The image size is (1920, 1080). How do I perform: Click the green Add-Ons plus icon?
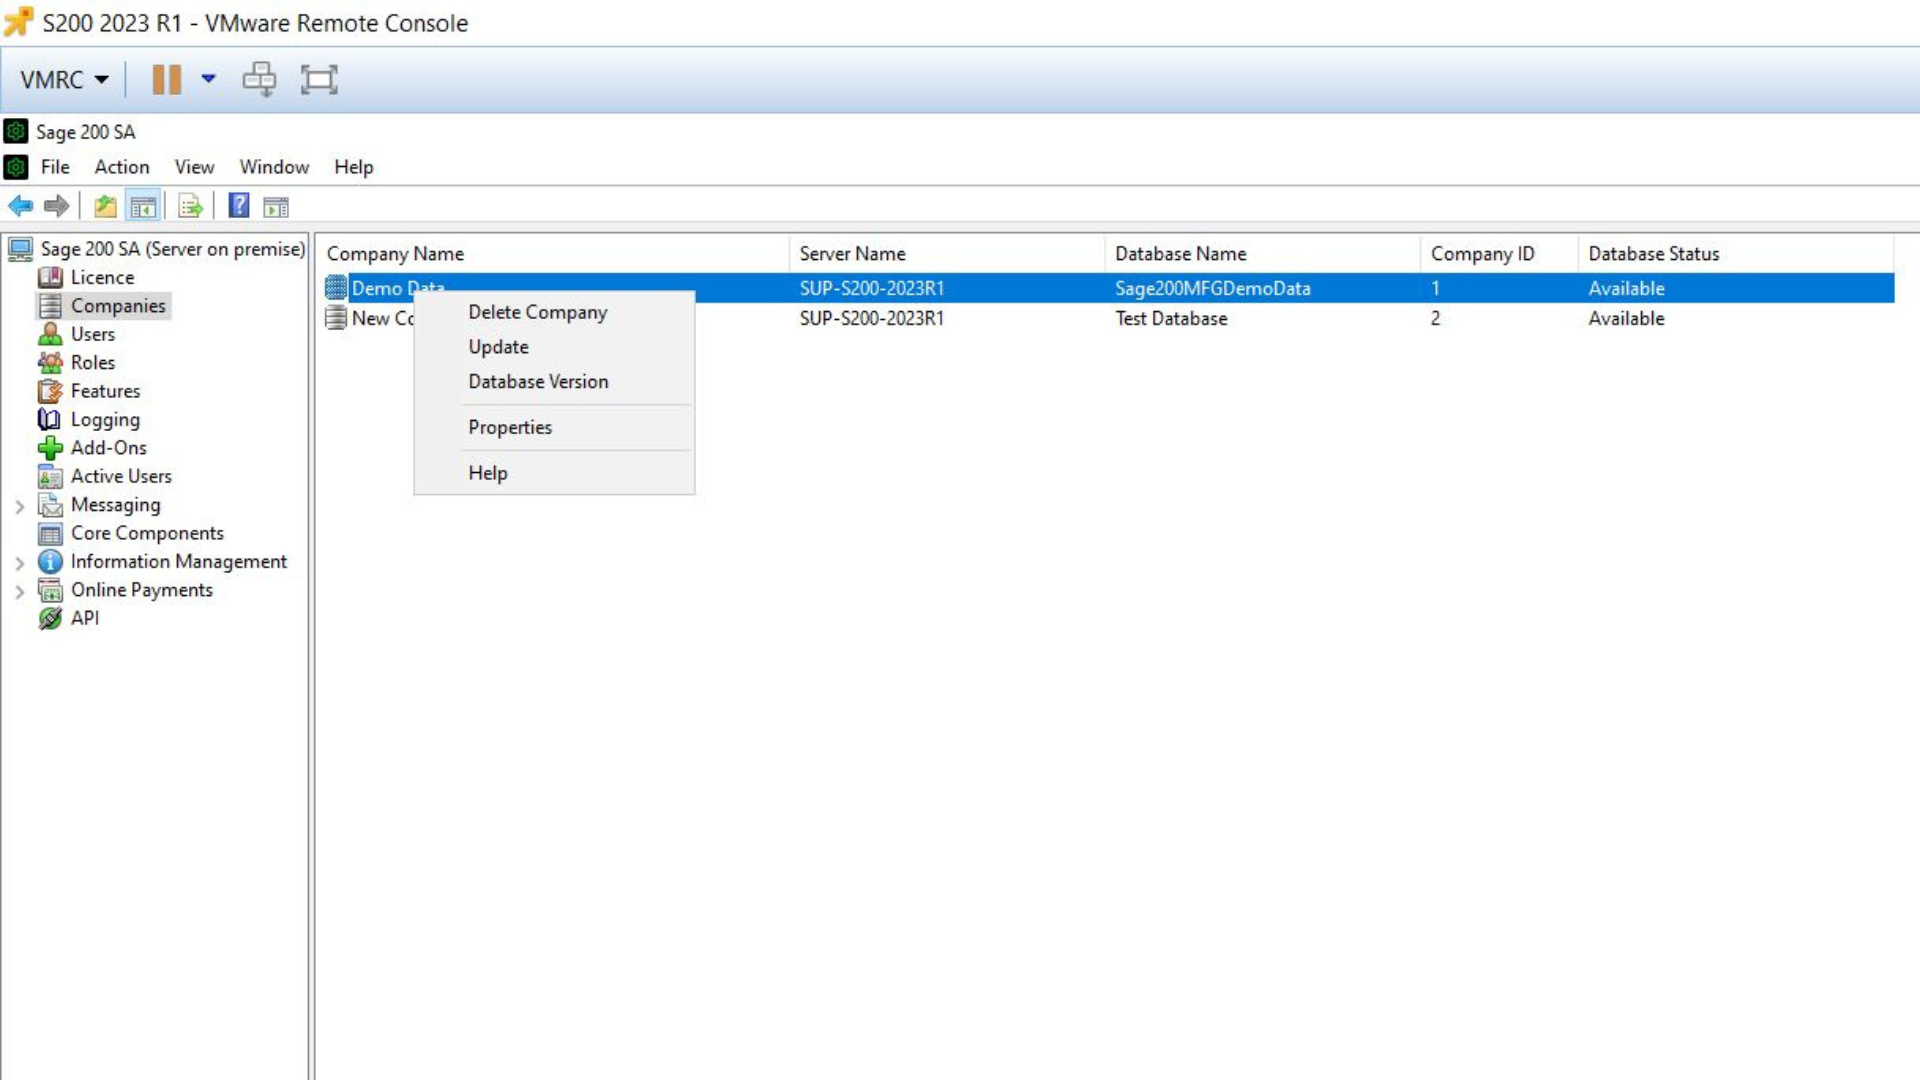click(x=50, y=448)
